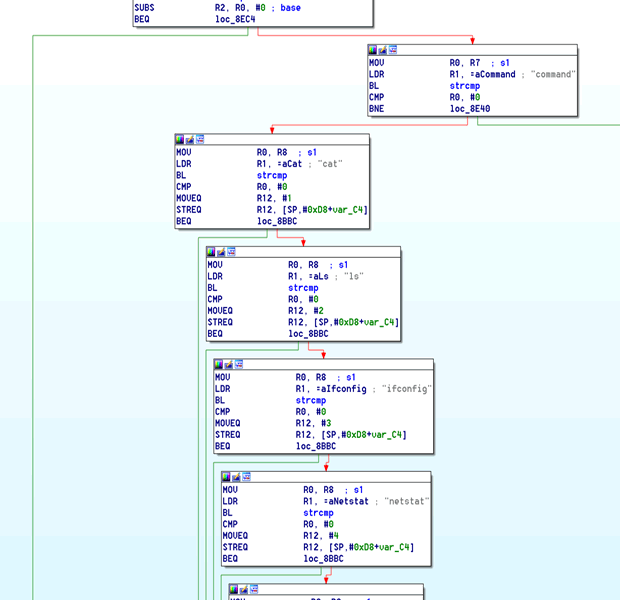
Task: Select the loc_8EC4 label after BEQ
Action: pos(234,19)
